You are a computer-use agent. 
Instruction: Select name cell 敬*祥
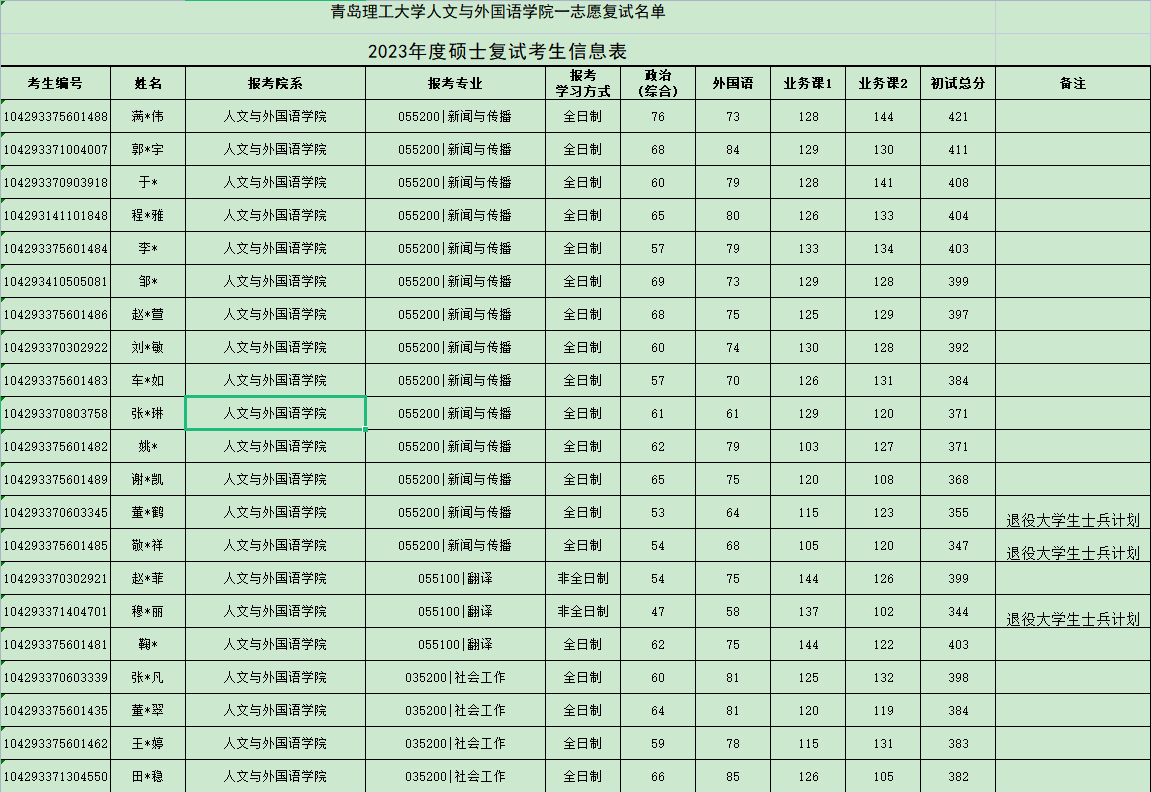click(148, 545)
